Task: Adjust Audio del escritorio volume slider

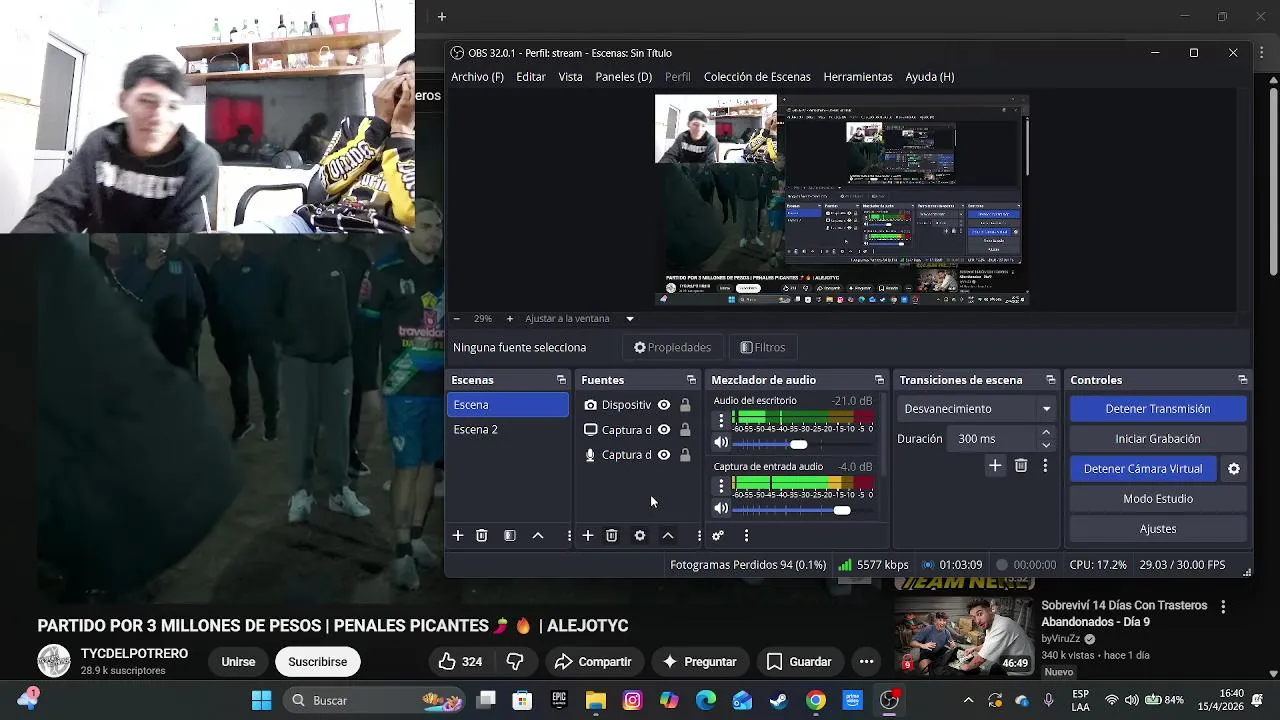Action: coord(798,444)
